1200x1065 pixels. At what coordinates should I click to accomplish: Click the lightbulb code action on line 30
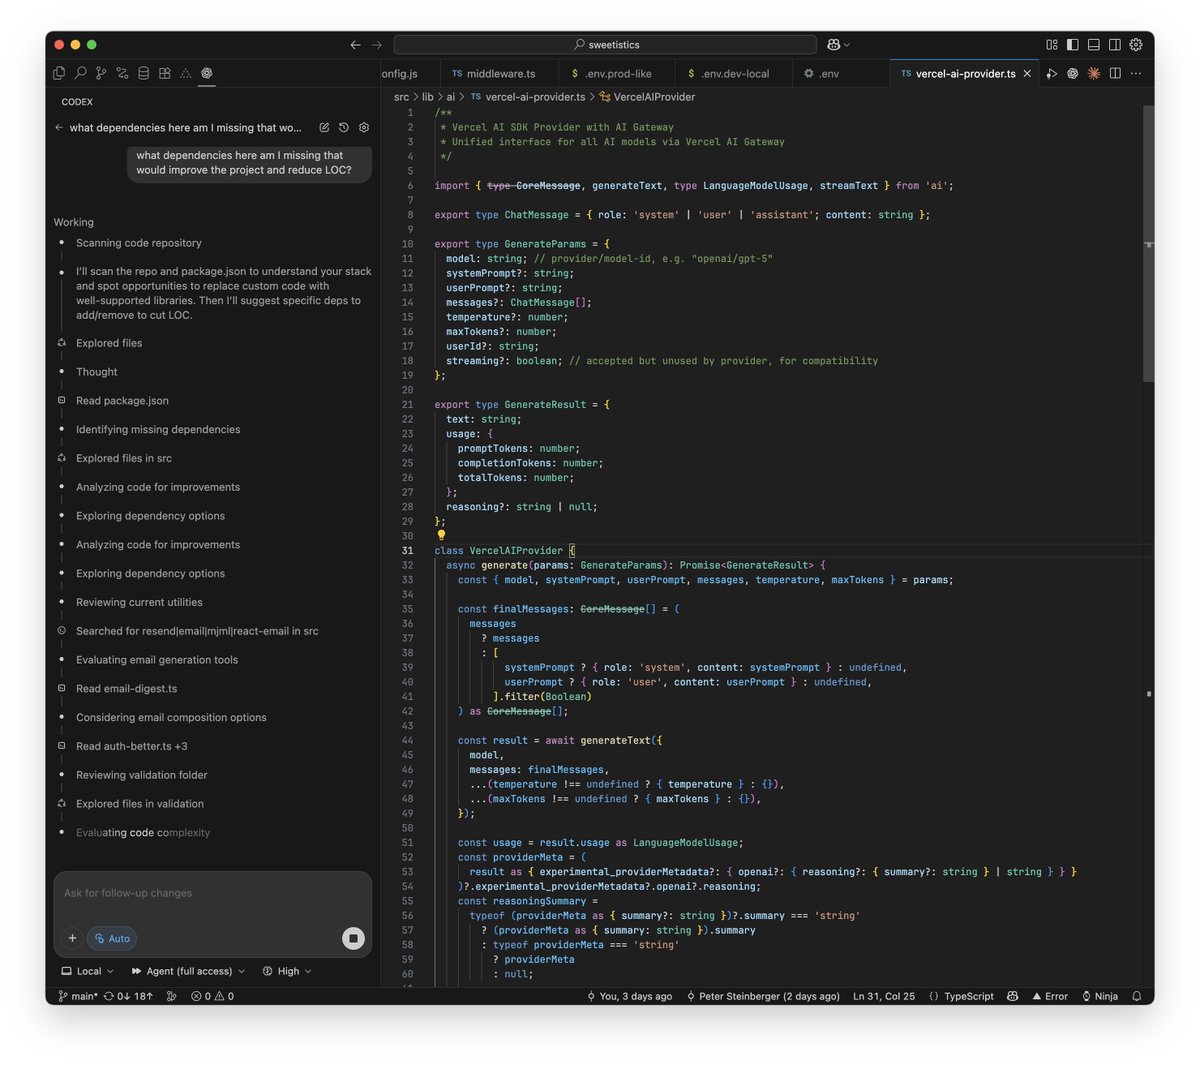(x=441, y=535)
